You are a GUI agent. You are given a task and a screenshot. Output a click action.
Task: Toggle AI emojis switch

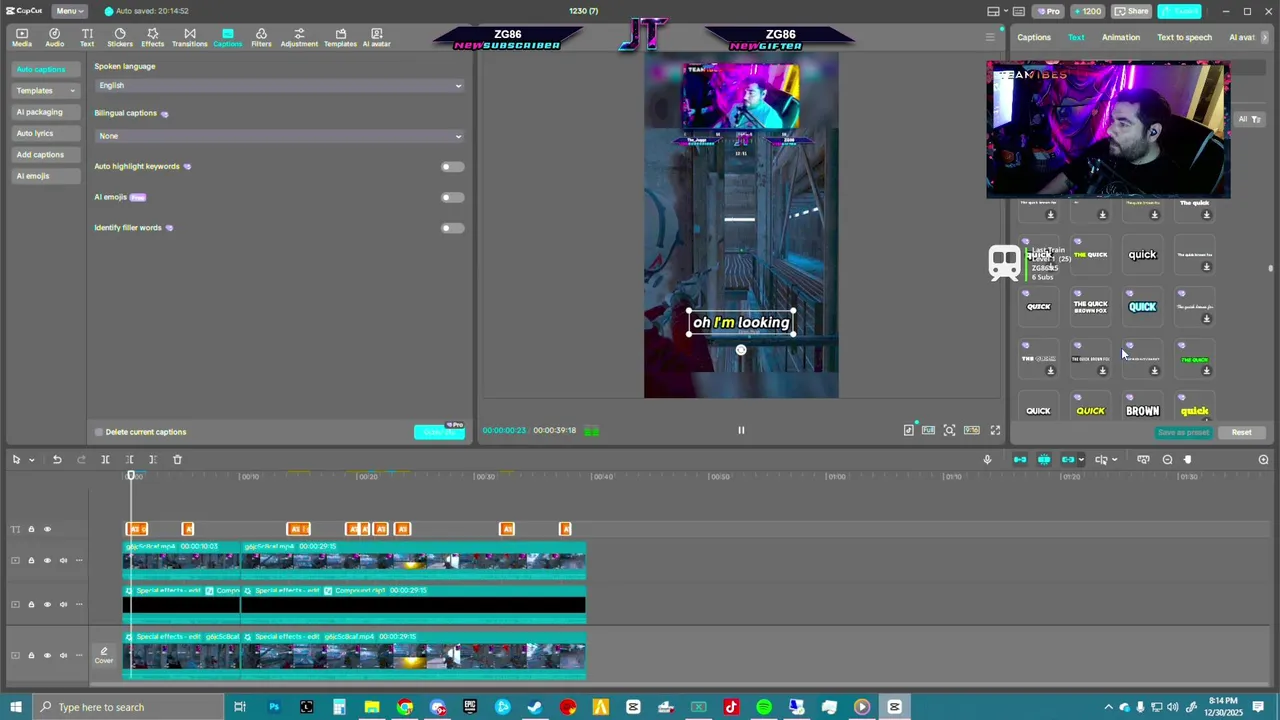[452, 197]
